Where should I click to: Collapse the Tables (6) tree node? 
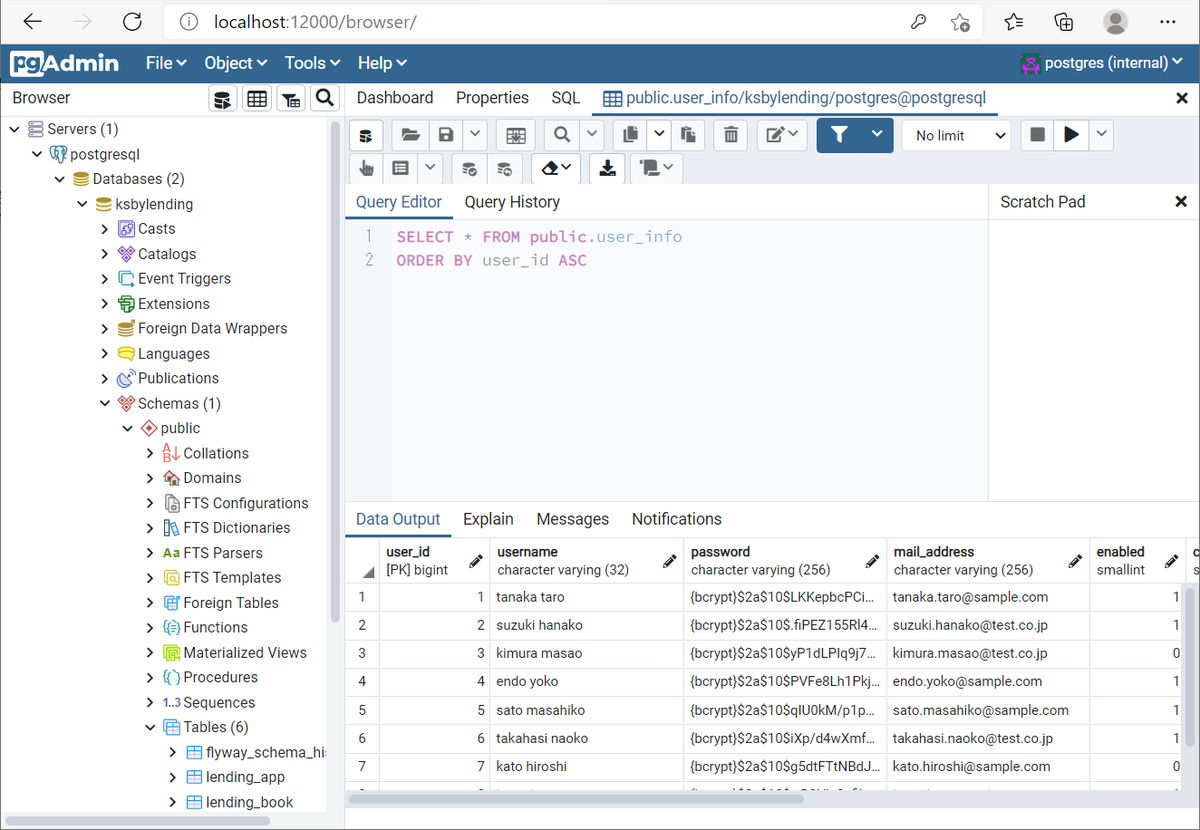pyautogui.click(x=151, y=727)
